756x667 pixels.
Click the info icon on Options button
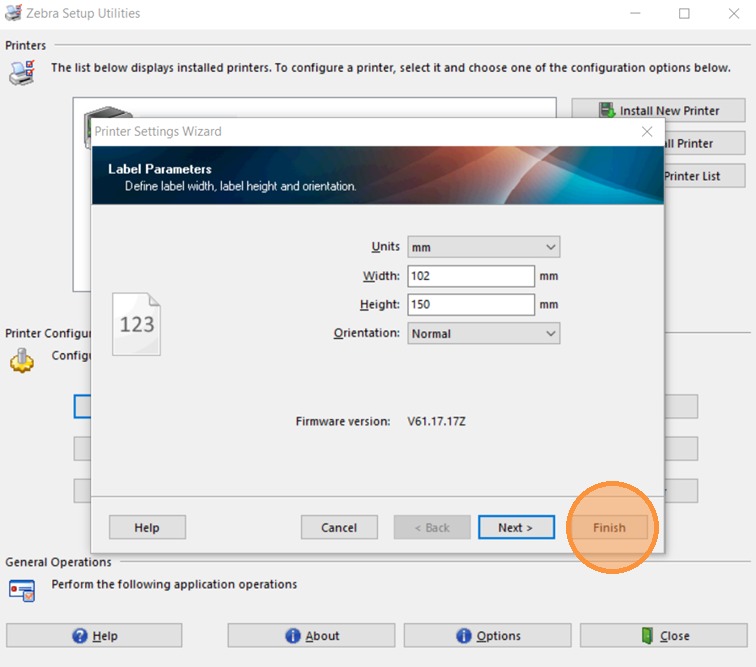(463, 636)
